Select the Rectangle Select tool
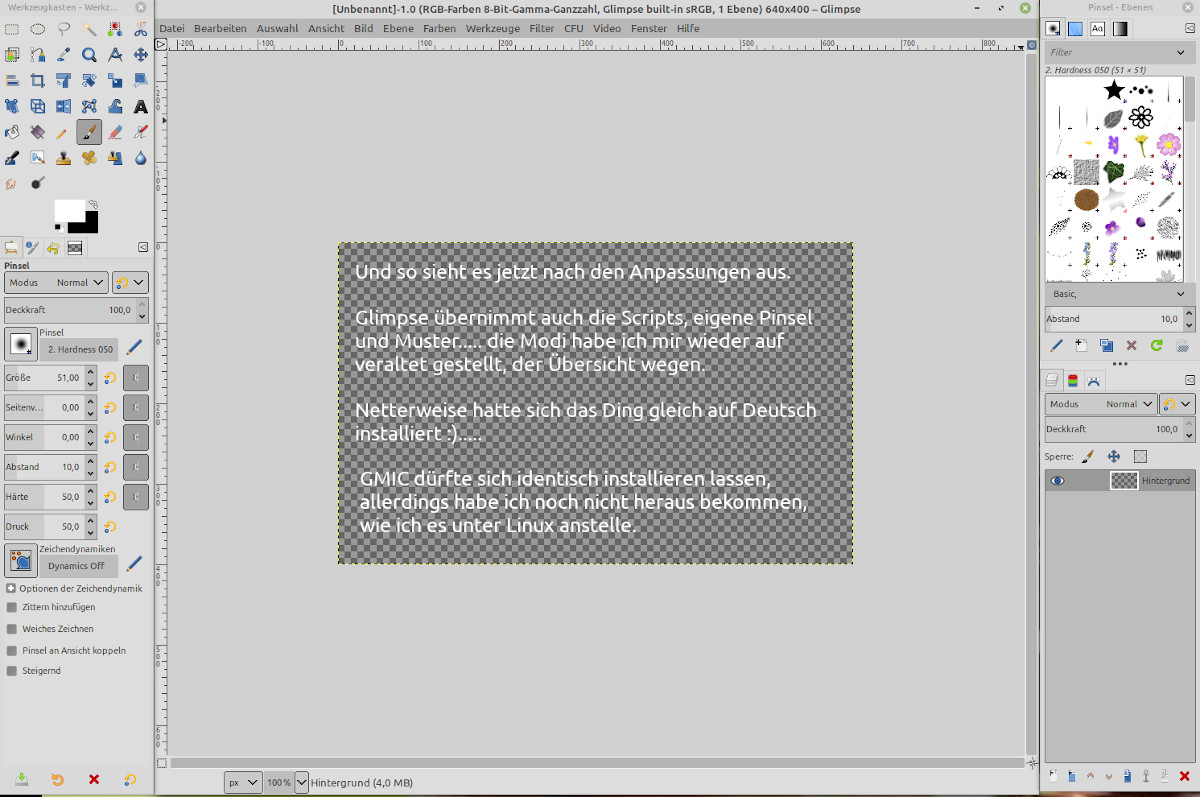1200x797 pixels. (x=11, y=29)
